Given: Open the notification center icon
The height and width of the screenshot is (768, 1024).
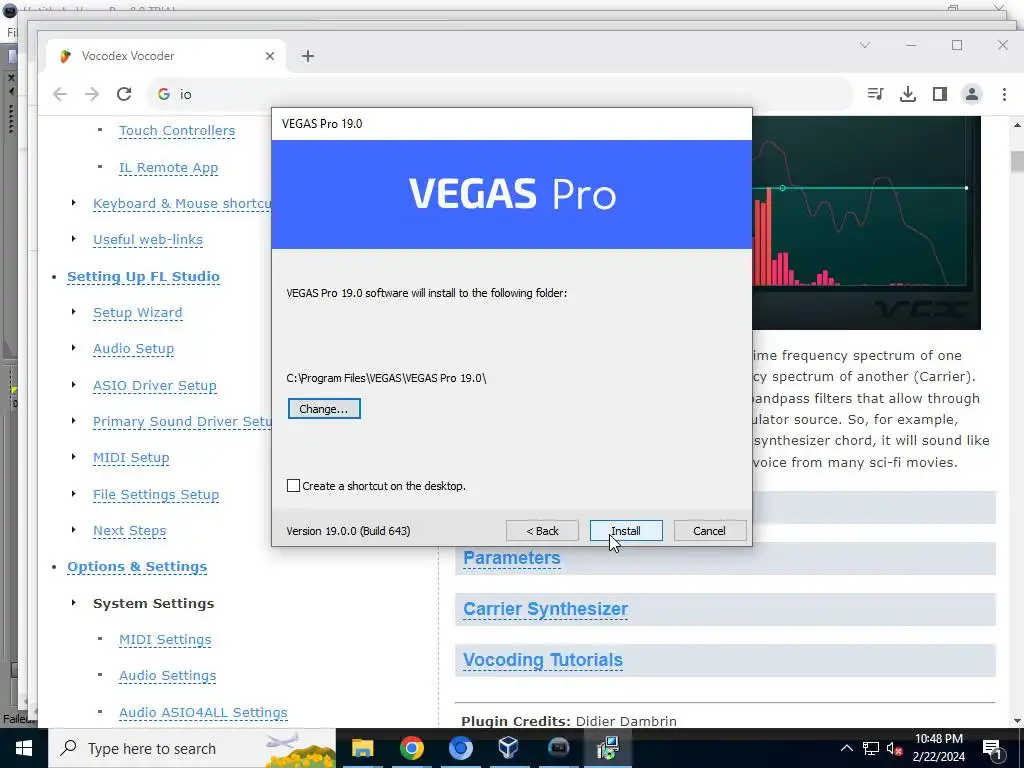Looking at the screenshot, I should (x=992, y=748).
